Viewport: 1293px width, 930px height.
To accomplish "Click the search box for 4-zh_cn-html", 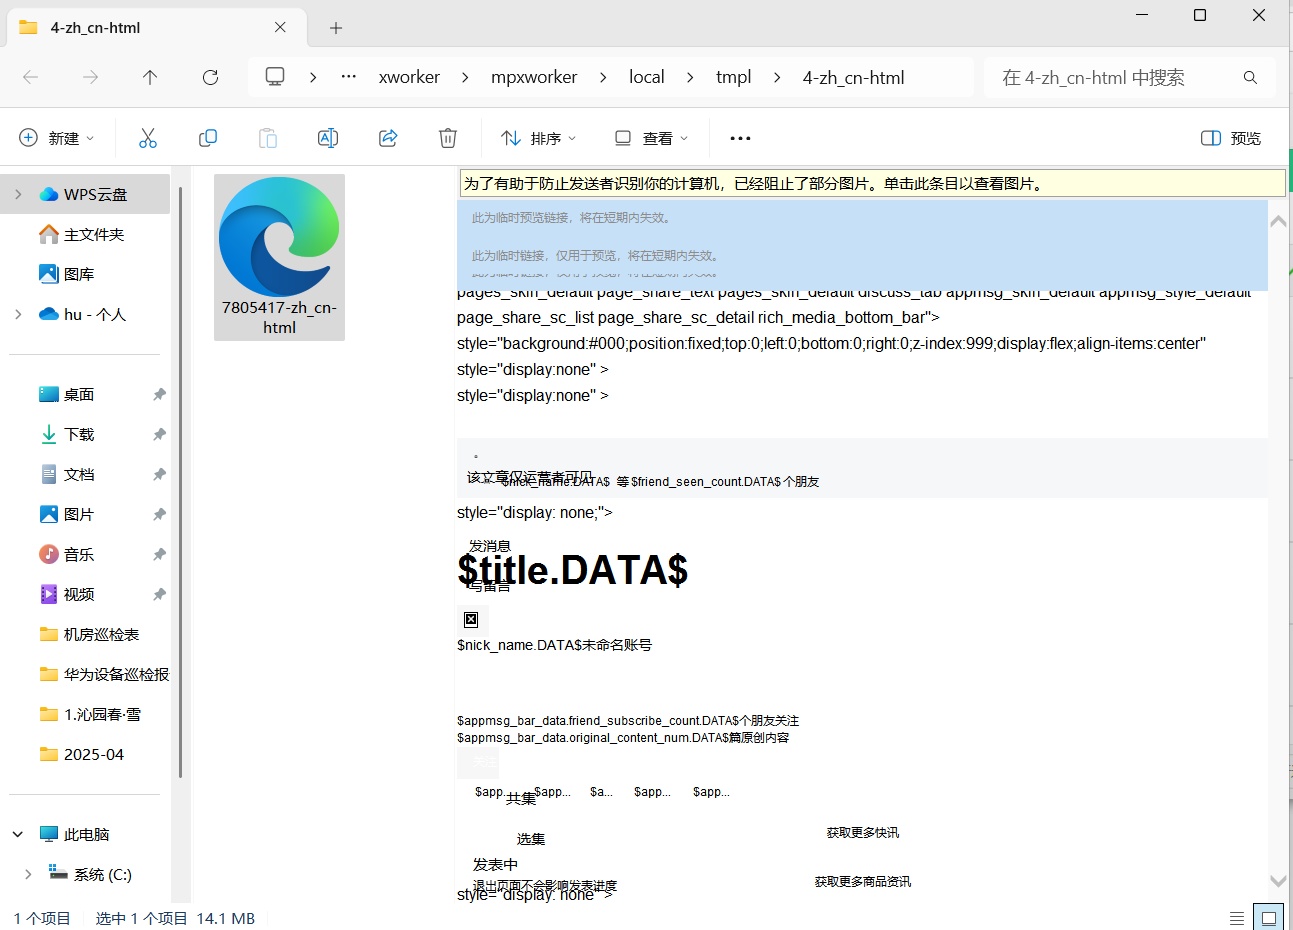I will (x=1115, y=77).
